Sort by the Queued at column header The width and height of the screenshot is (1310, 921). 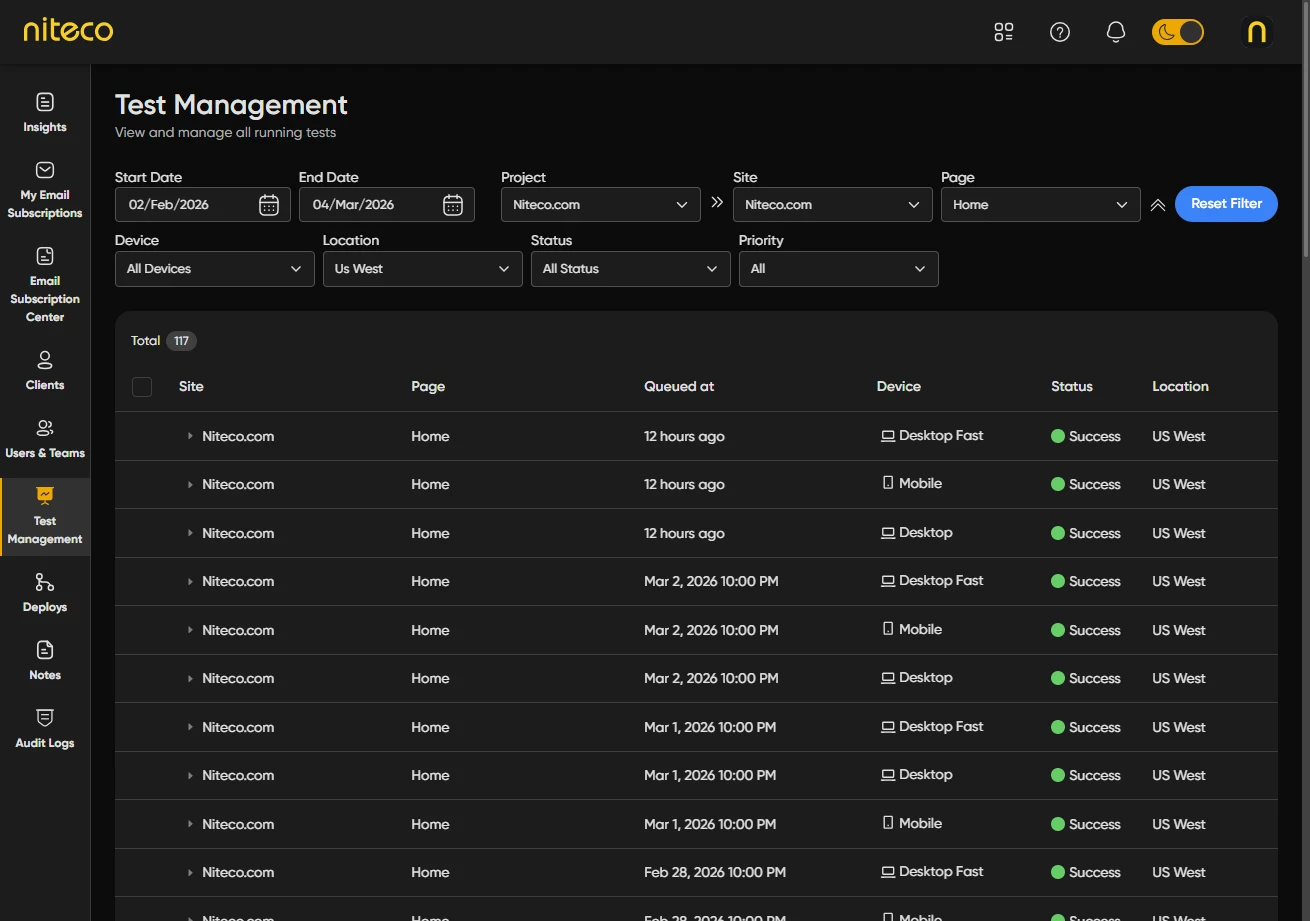pos(679,387)
